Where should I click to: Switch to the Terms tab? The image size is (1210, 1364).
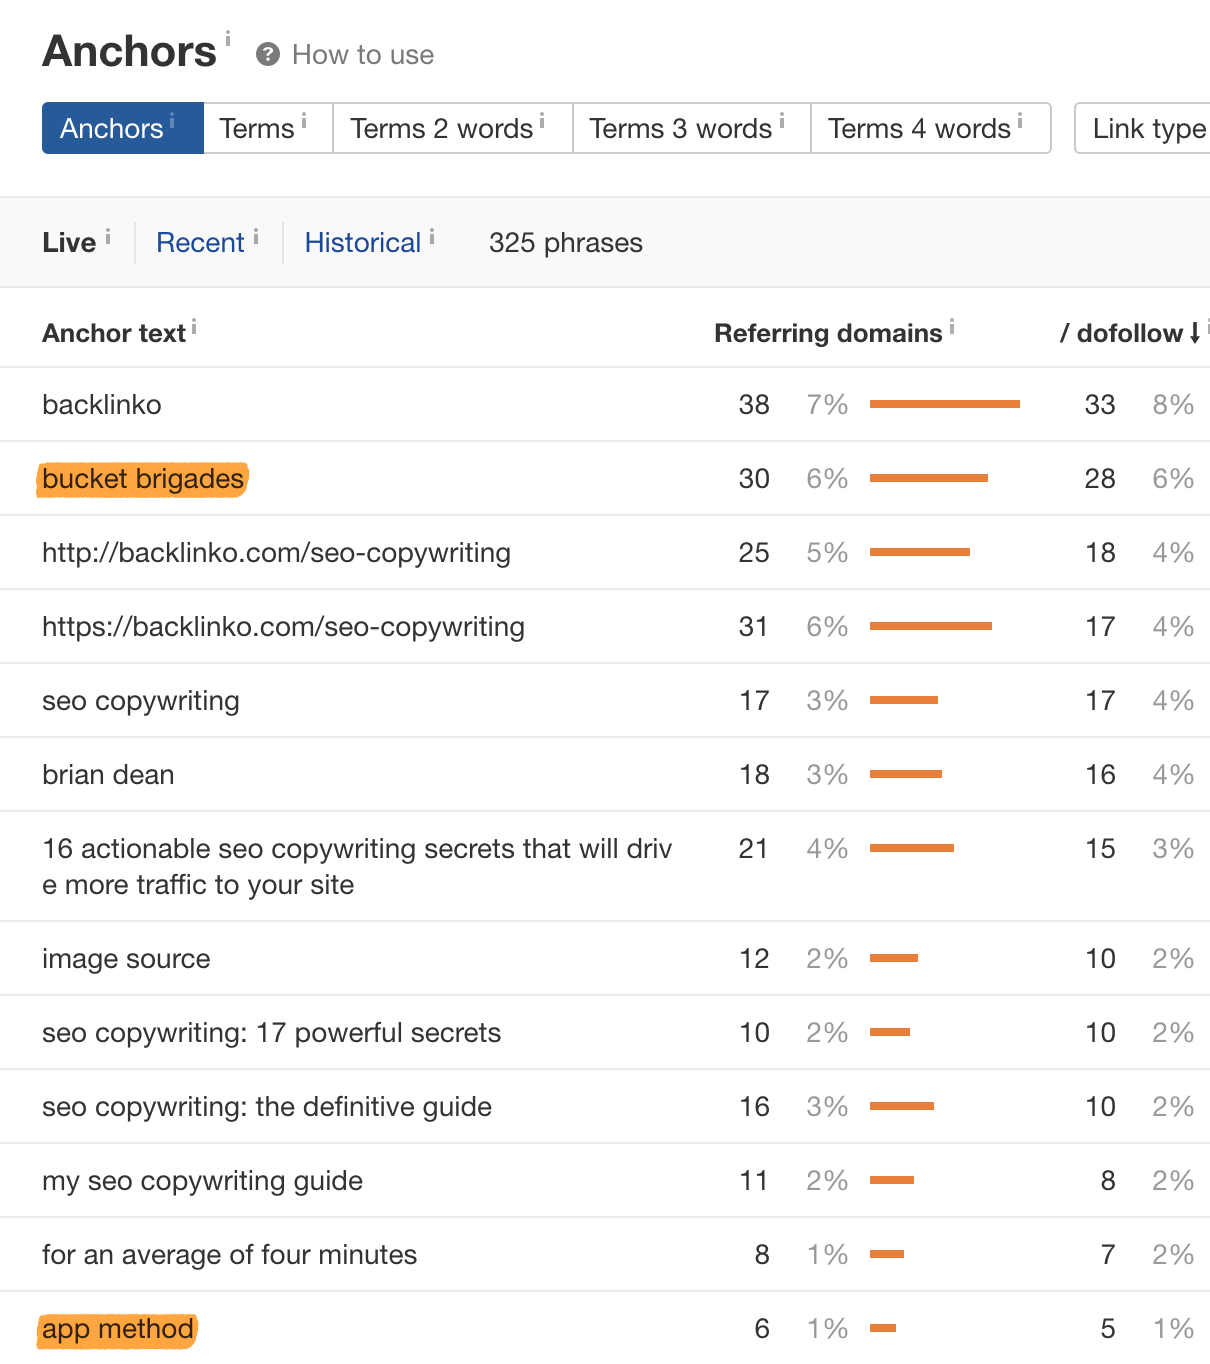[x=257, y=128]
